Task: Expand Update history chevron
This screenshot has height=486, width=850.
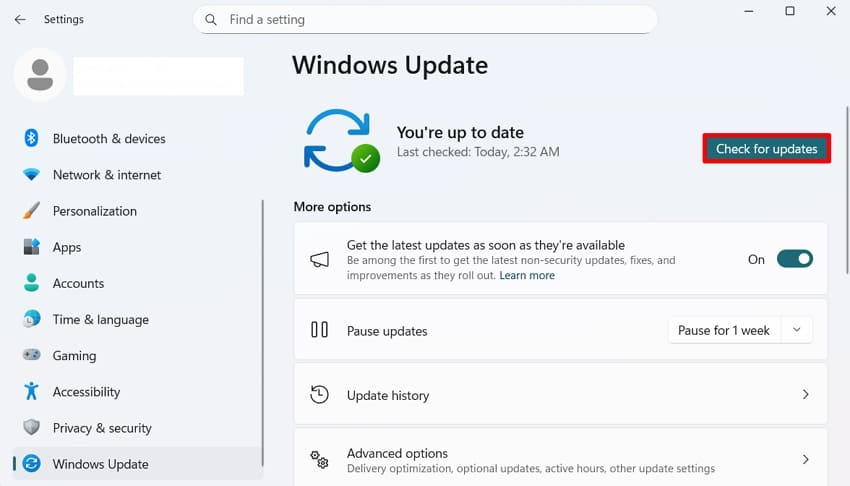Action: tap(806, 394)
